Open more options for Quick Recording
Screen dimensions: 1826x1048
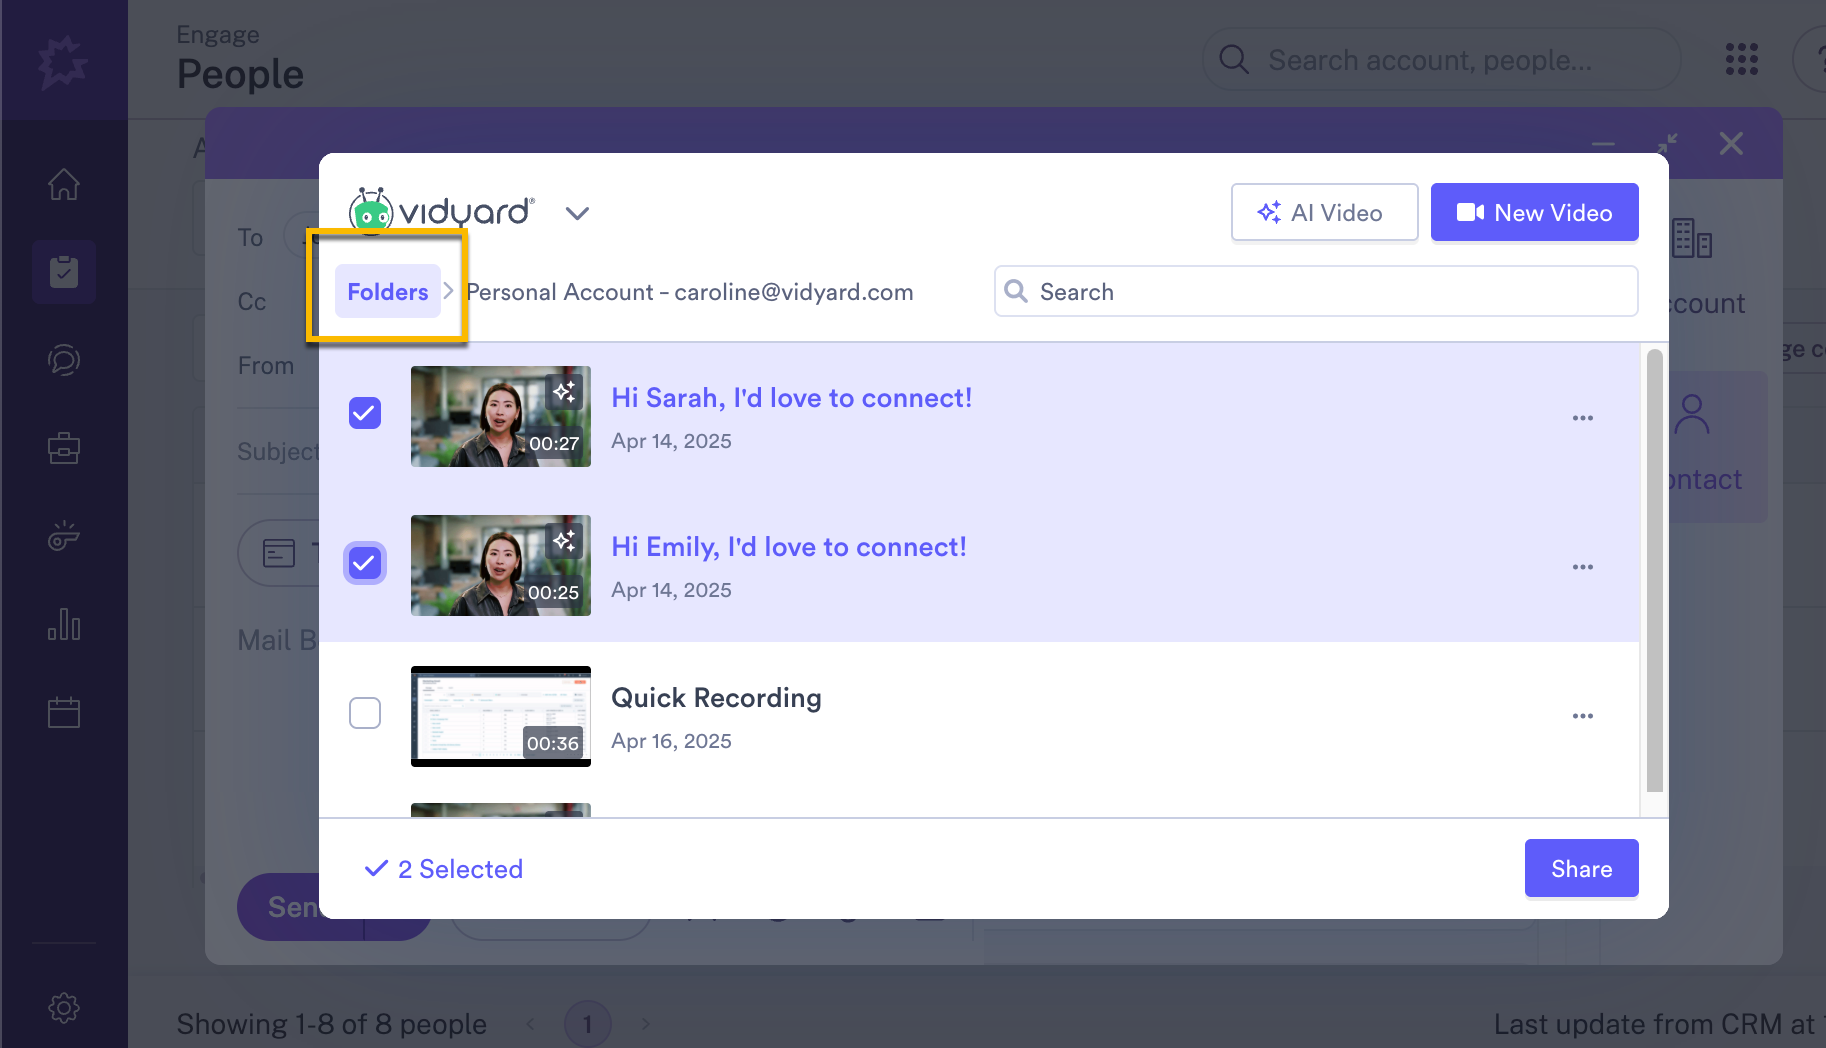click(1582, 716)
